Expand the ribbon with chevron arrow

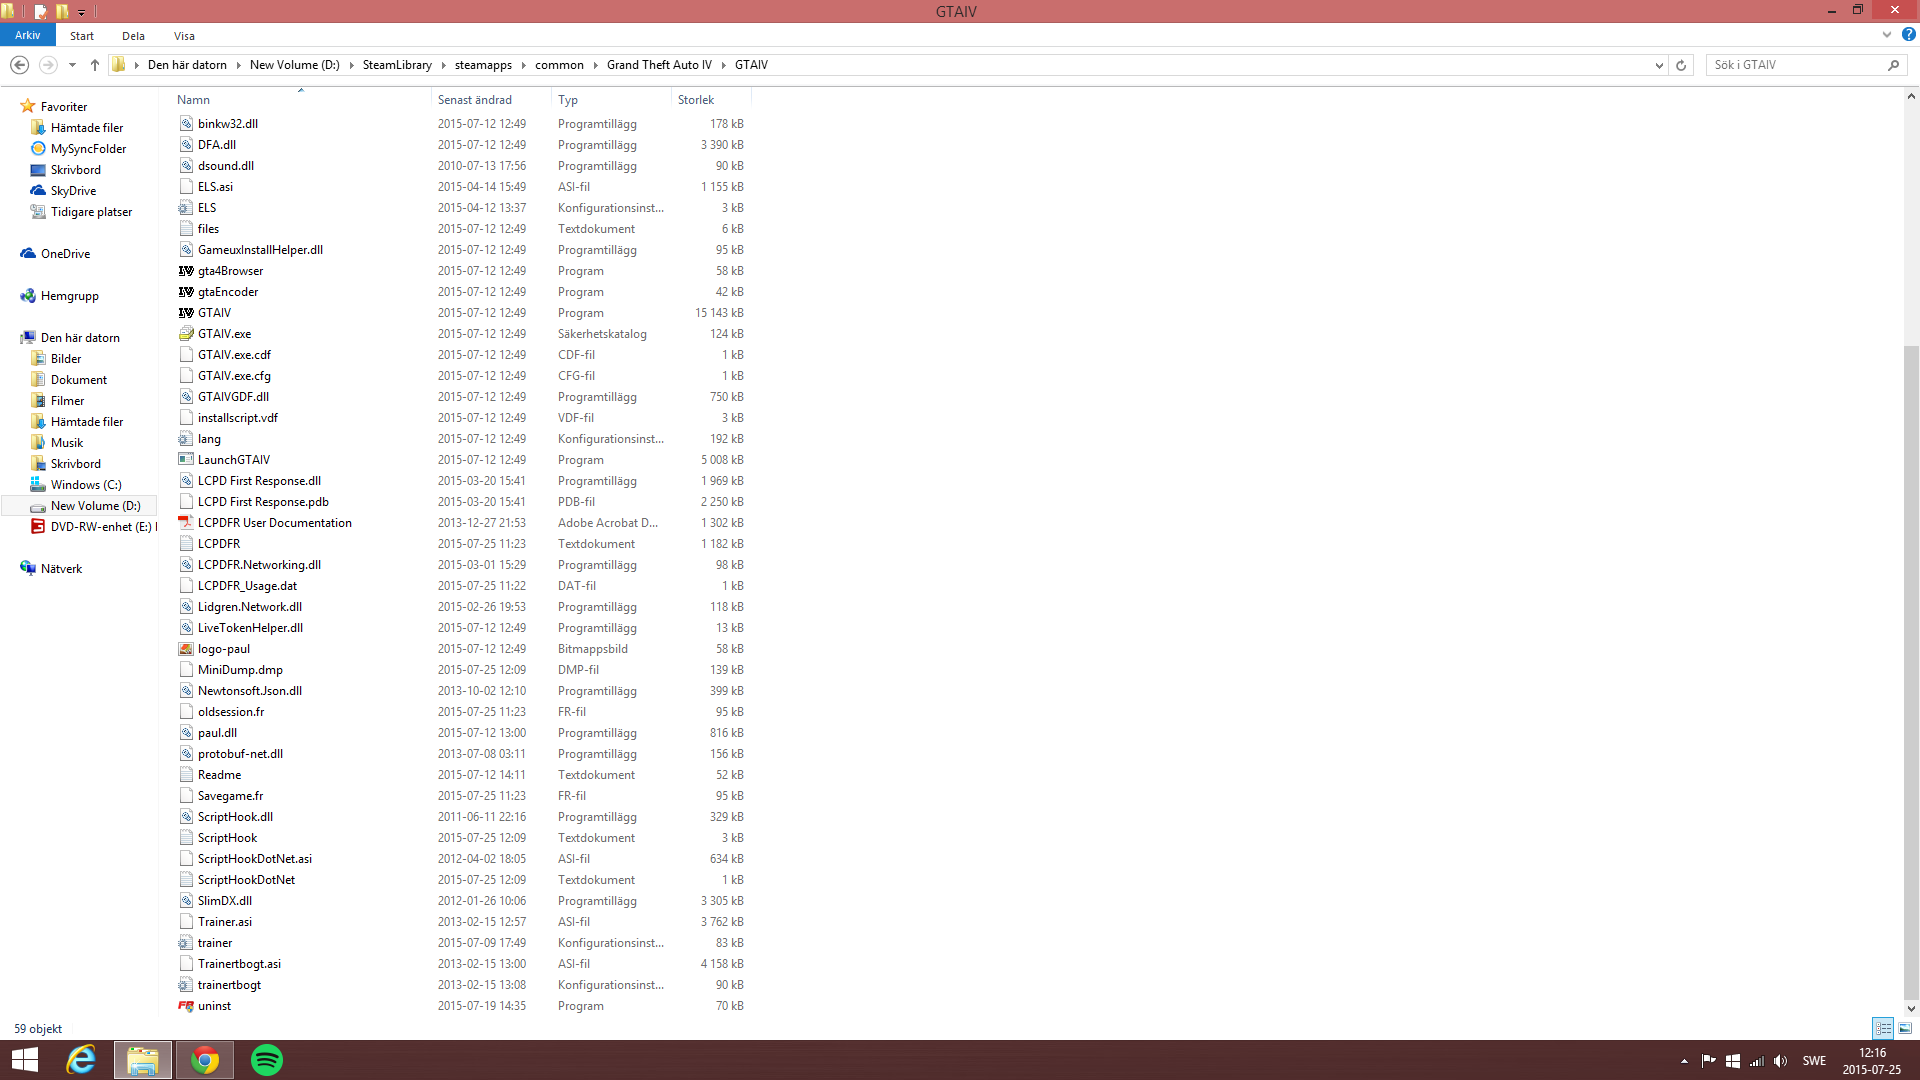click(x=1887, y=35)
